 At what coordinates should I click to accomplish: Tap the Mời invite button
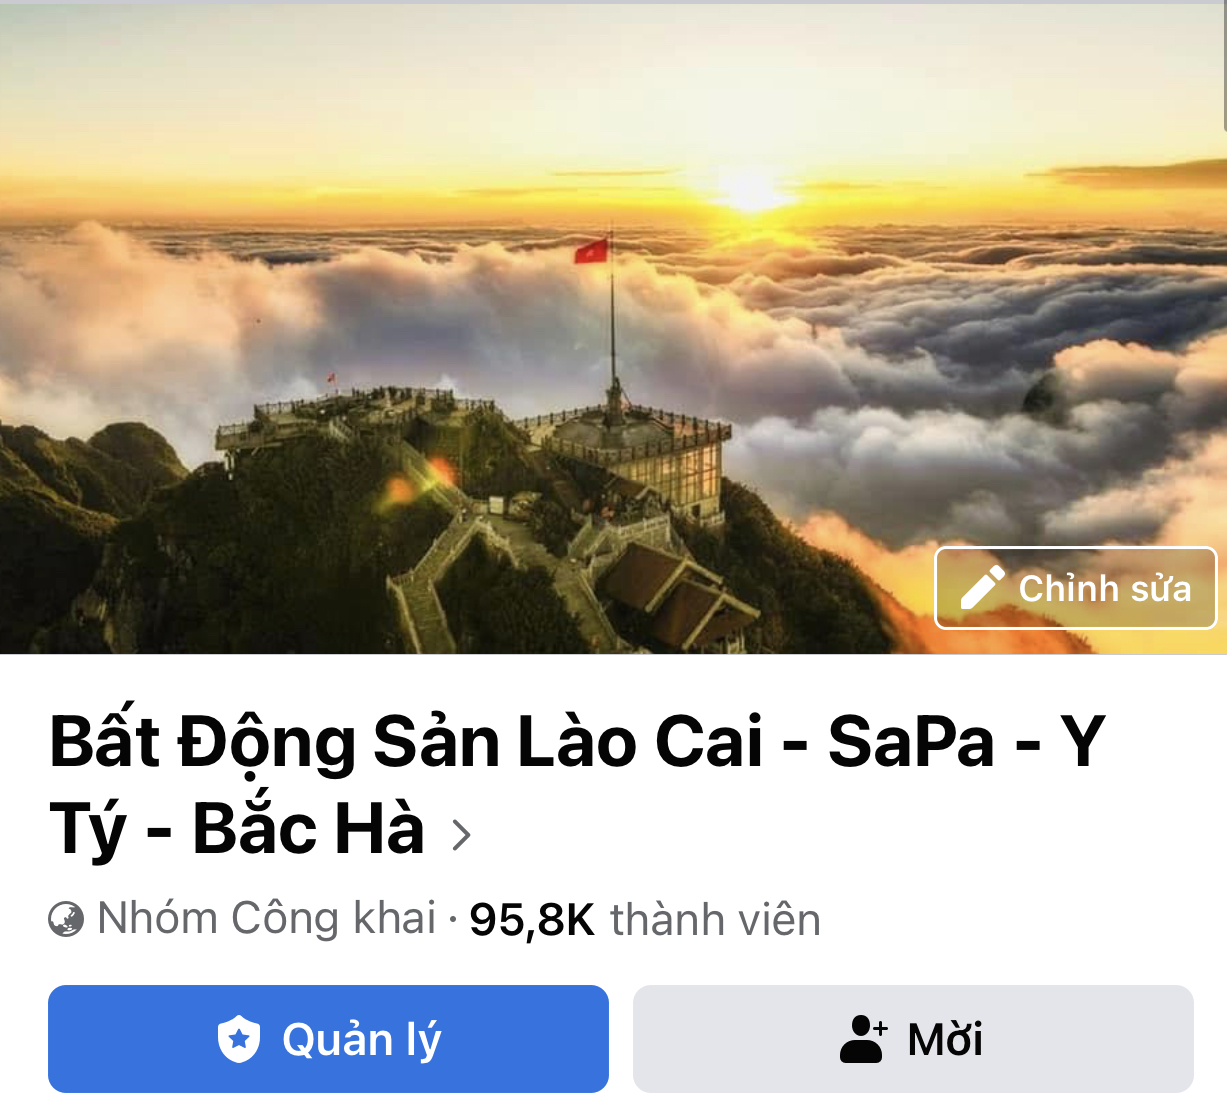pos(913,1039)
